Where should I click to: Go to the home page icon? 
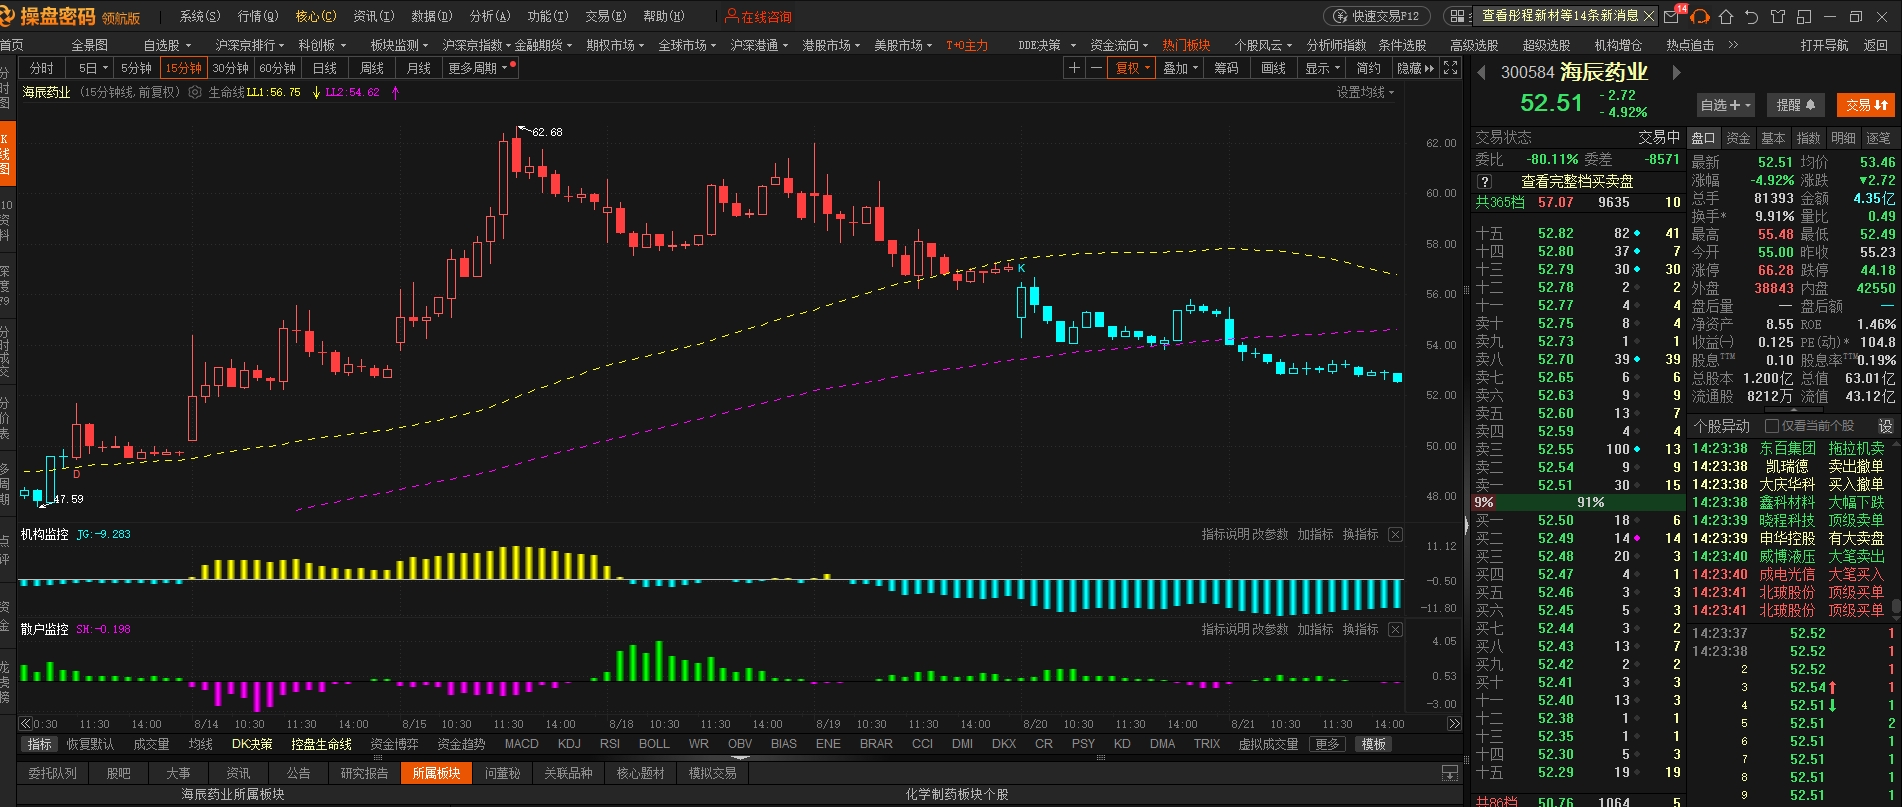click(1726, 16)
